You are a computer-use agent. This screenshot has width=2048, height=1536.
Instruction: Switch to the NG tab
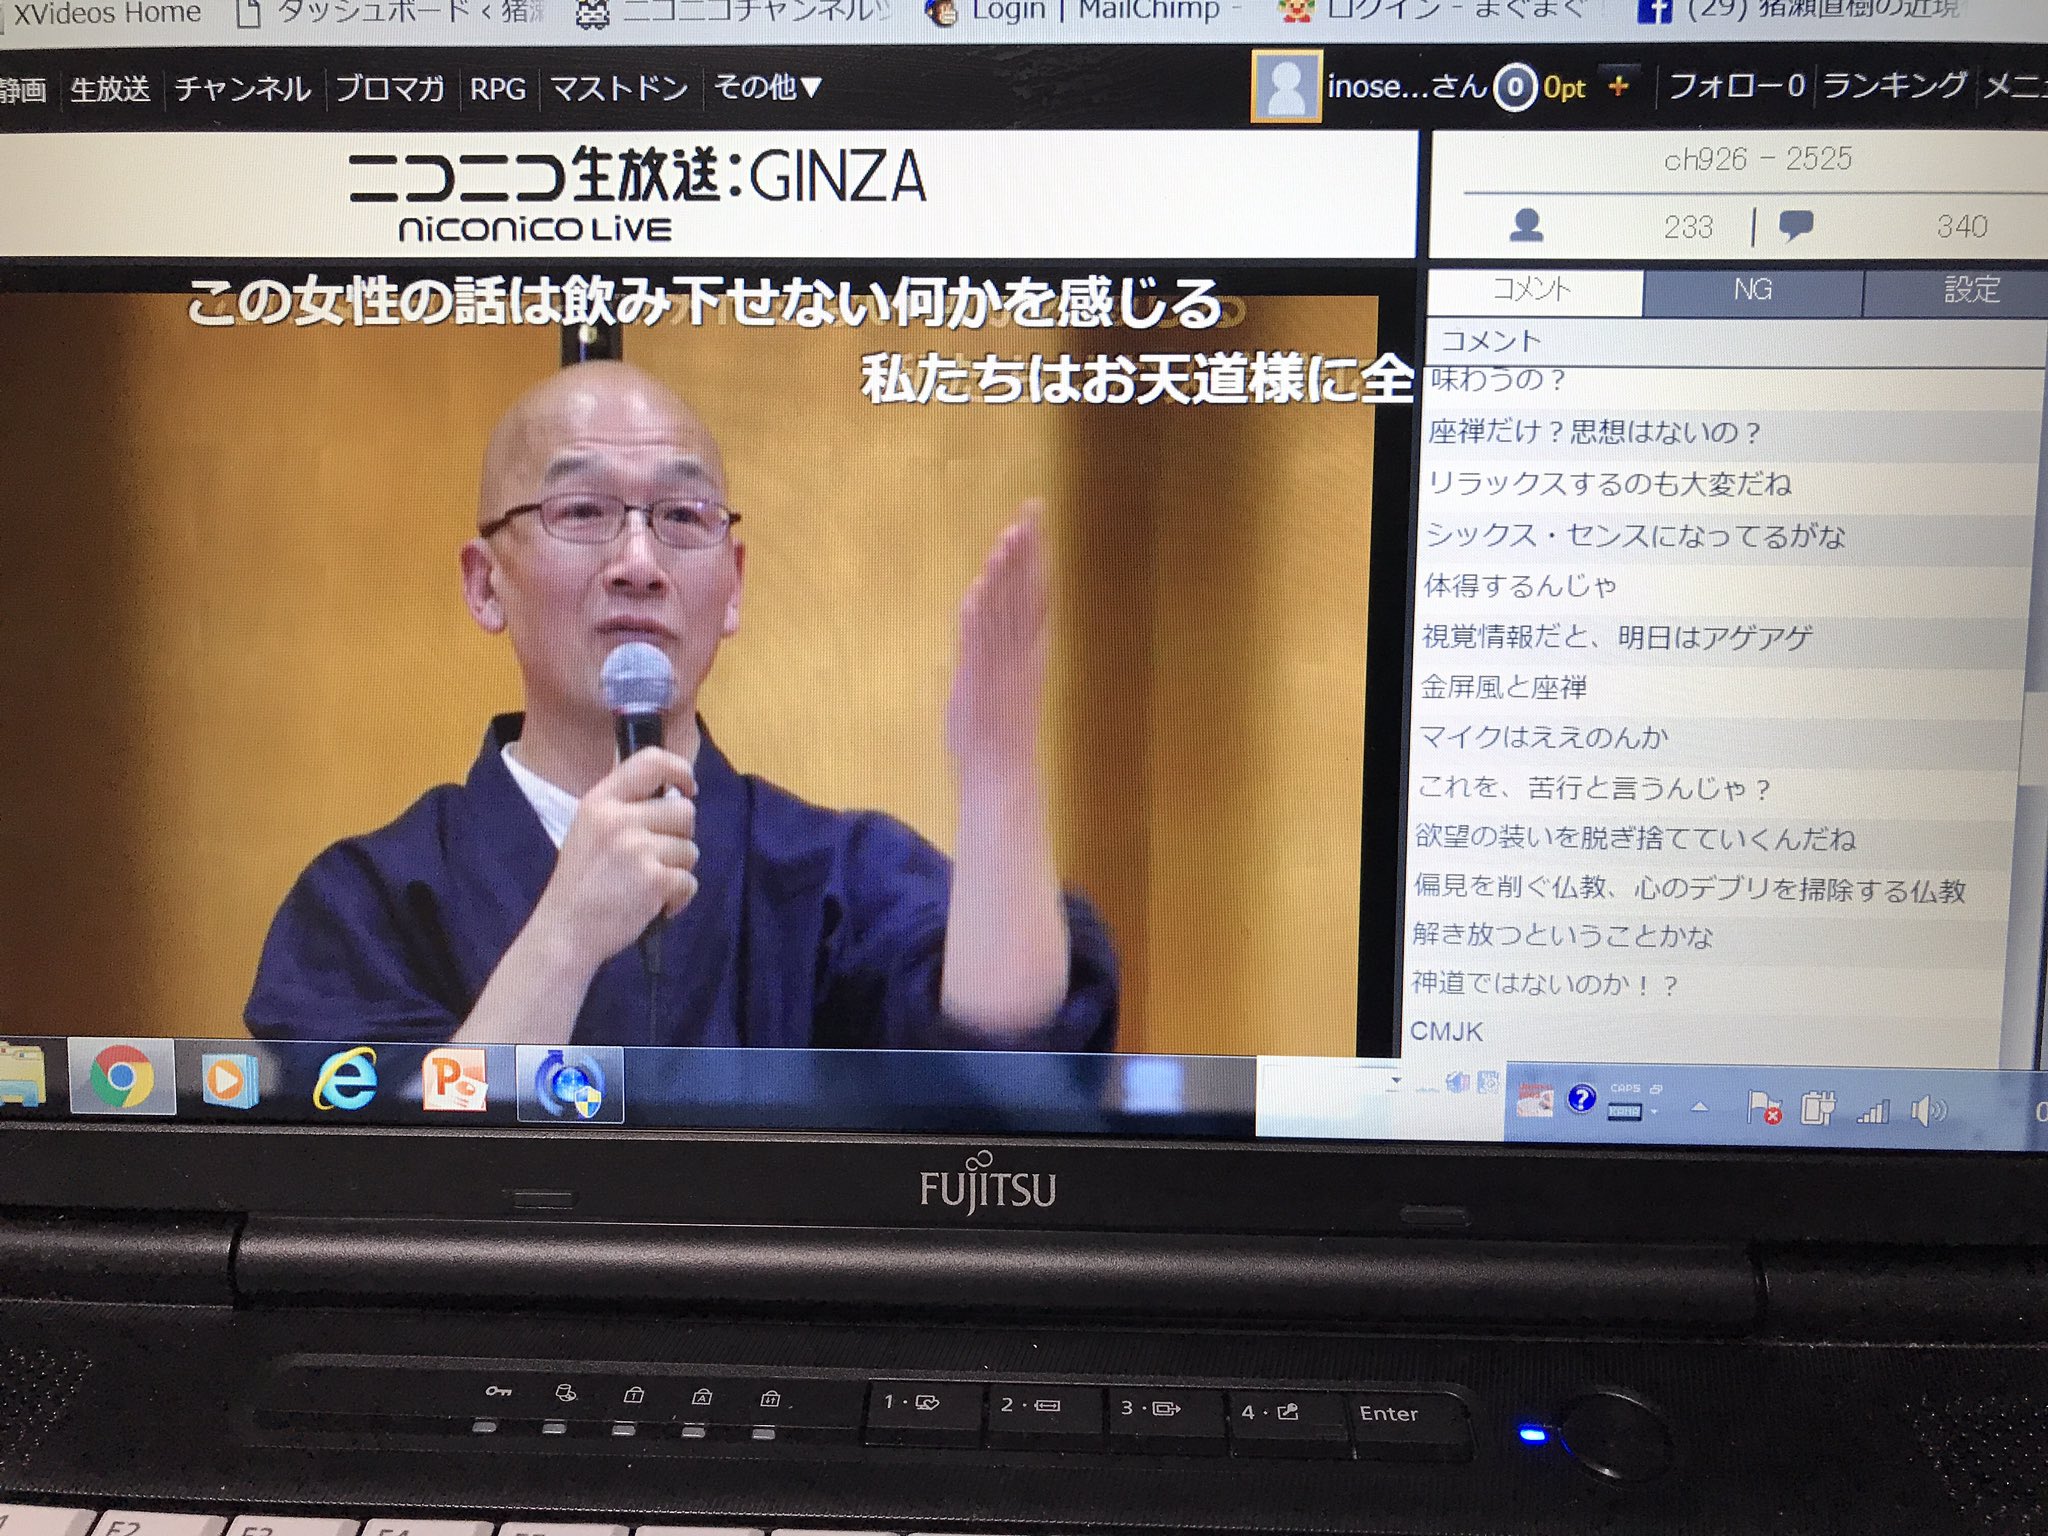(x=1752, y=291)
